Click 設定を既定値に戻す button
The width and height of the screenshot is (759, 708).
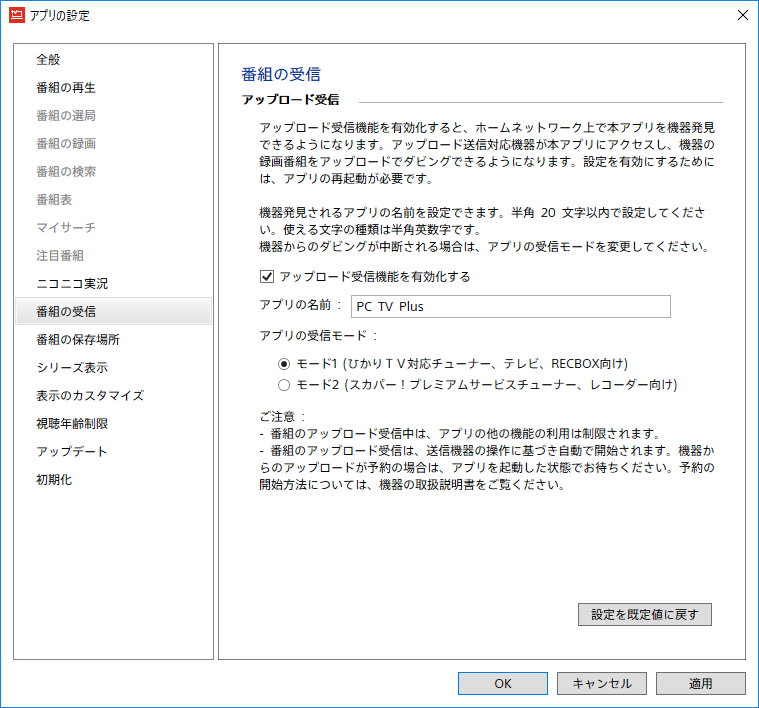point(645,615)
